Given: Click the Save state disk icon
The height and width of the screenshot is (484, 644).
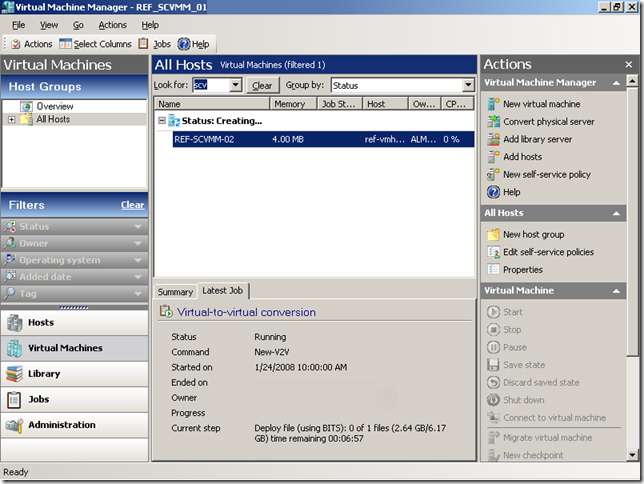Looking at the screenshot, I should coord(493,365).
